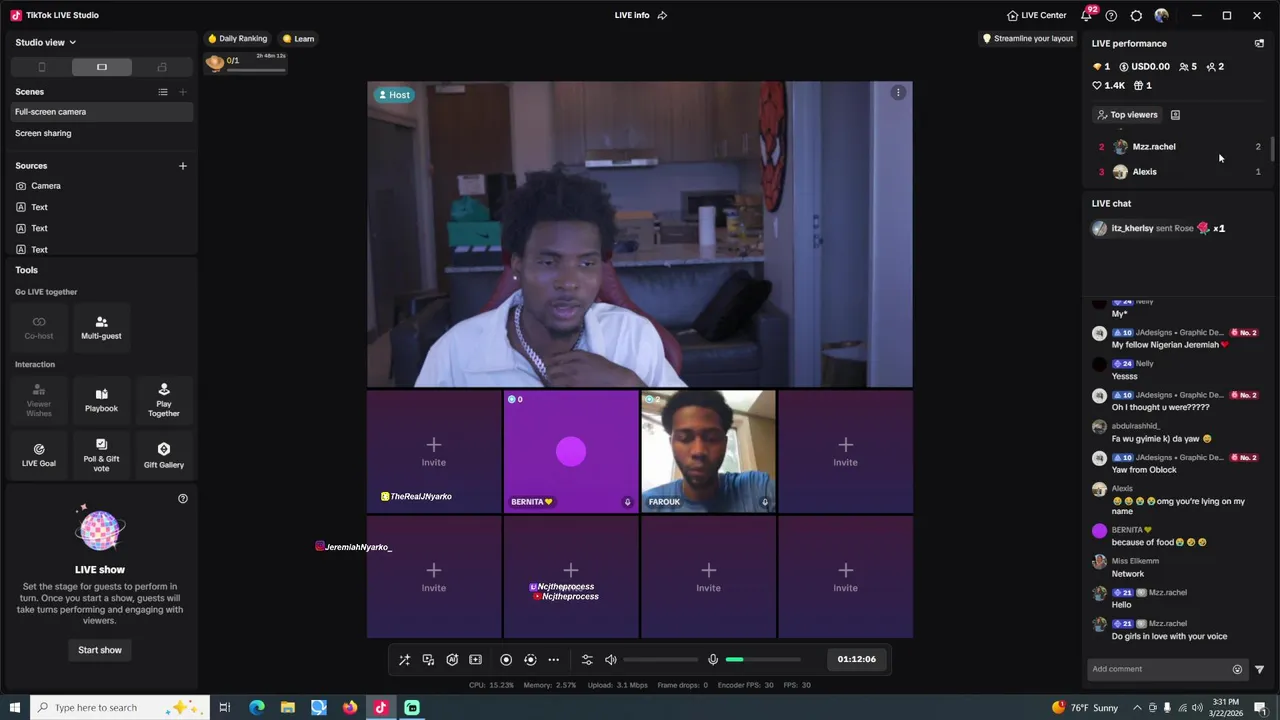This screenshot has height=720, width=1280.
Task: Select the FAROUK guest video tile
Action: (708, 452)
